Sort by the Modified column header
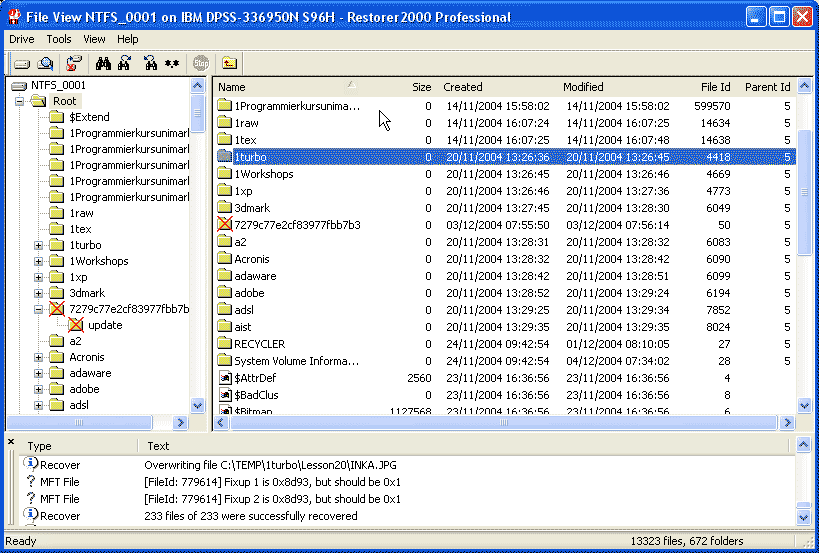Viewport: 819px width, 553px height. 616,87
